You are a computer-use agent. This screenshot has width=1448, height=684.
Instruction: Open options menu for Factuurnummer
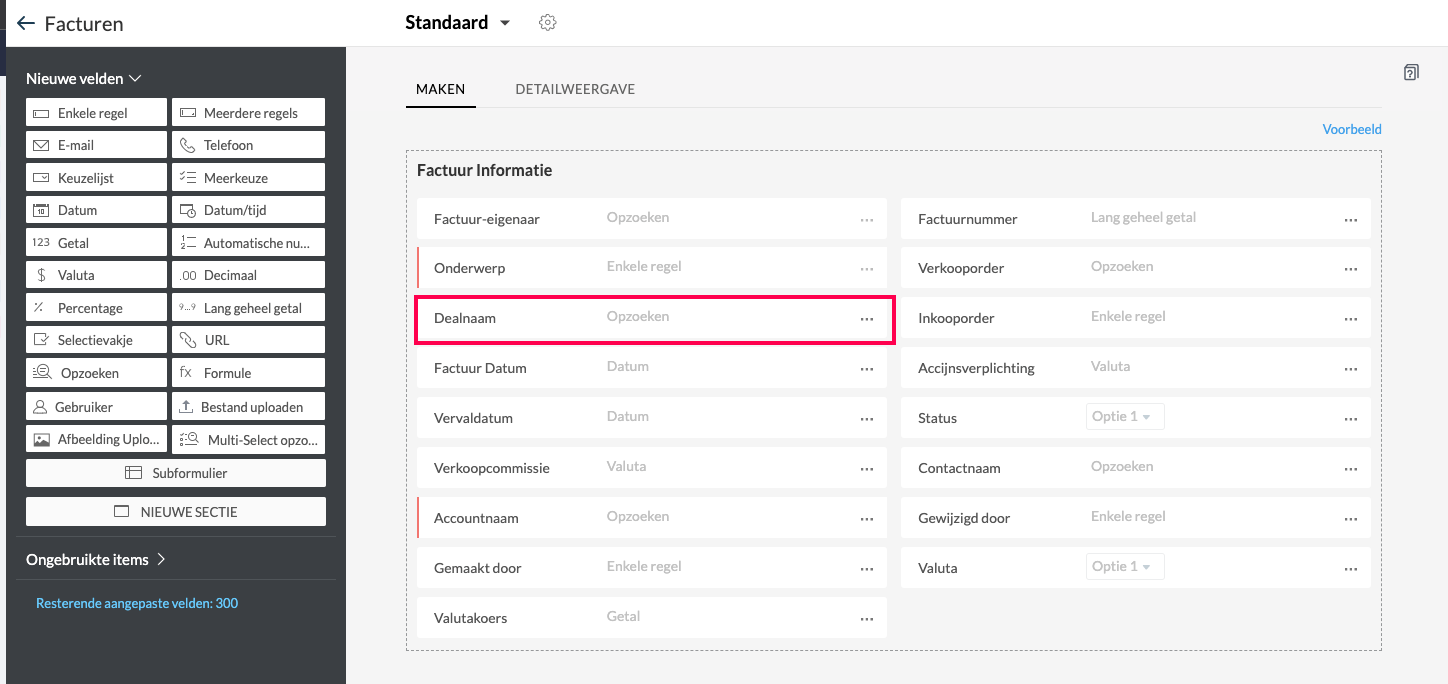pos(1350,219)
